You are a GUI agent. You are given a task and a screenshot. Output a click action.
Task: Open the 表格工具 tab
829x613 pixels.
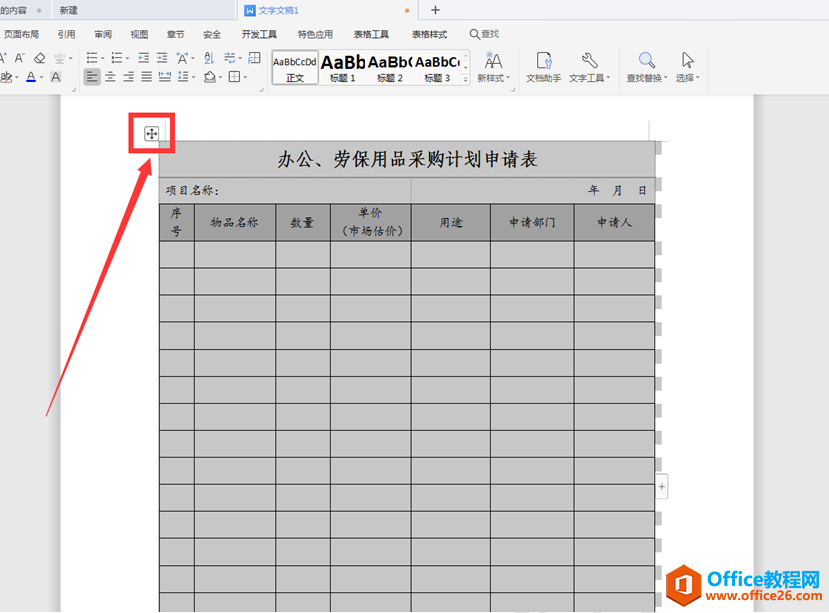click(x=371, y=34)
